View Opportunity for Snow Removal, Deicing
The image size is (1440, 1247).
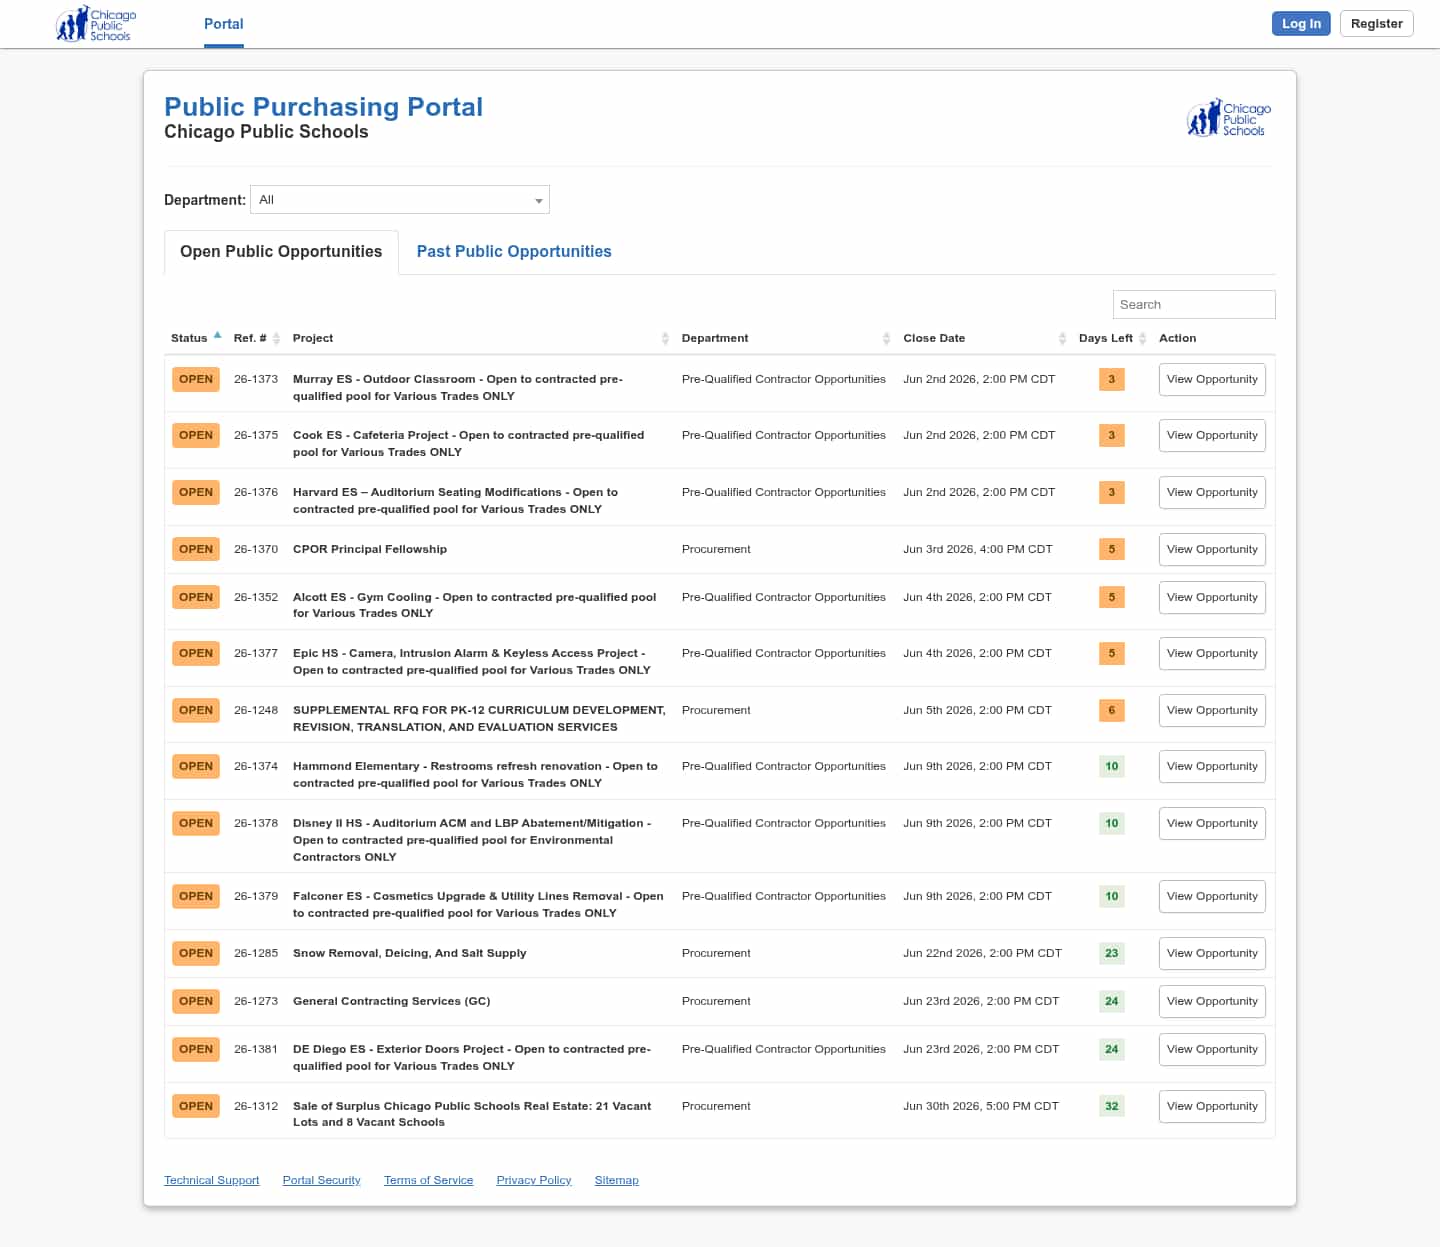click(1212, 954)
